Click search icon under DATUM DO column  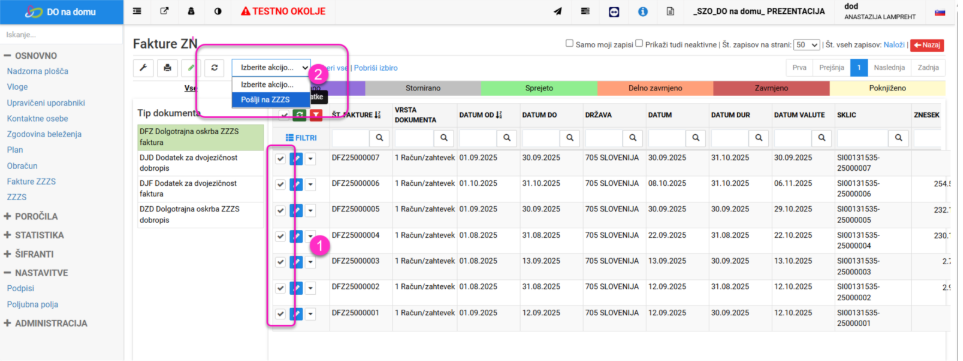pos(570,138)
